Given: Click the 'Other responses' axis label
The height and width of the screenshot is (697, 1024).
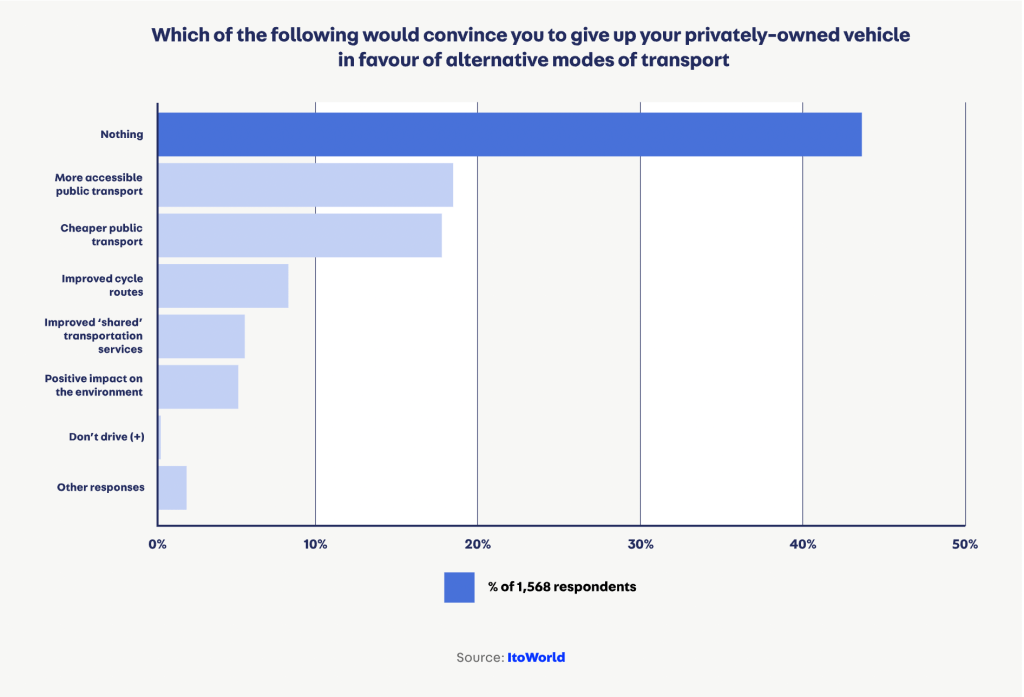Looking at the screenshot, I should (101, 487).
